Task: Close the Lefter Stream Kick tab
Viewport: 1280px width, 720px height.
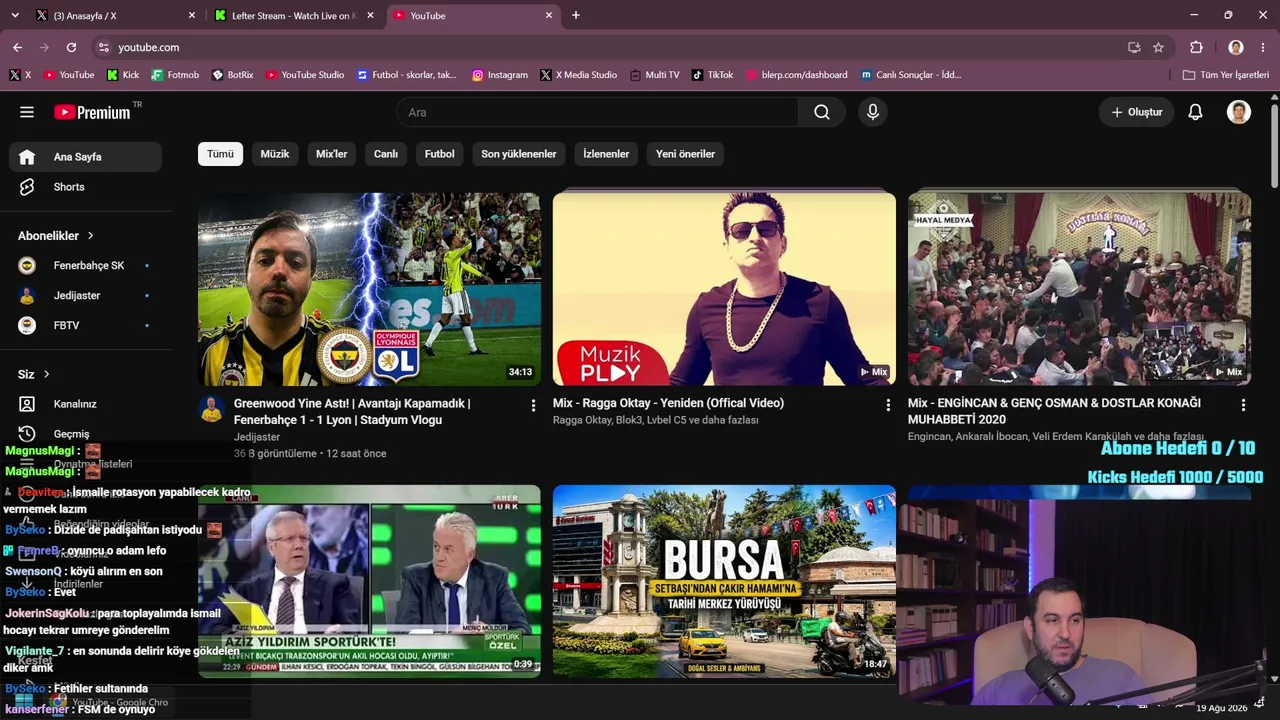Action: (x=370, y=15)
